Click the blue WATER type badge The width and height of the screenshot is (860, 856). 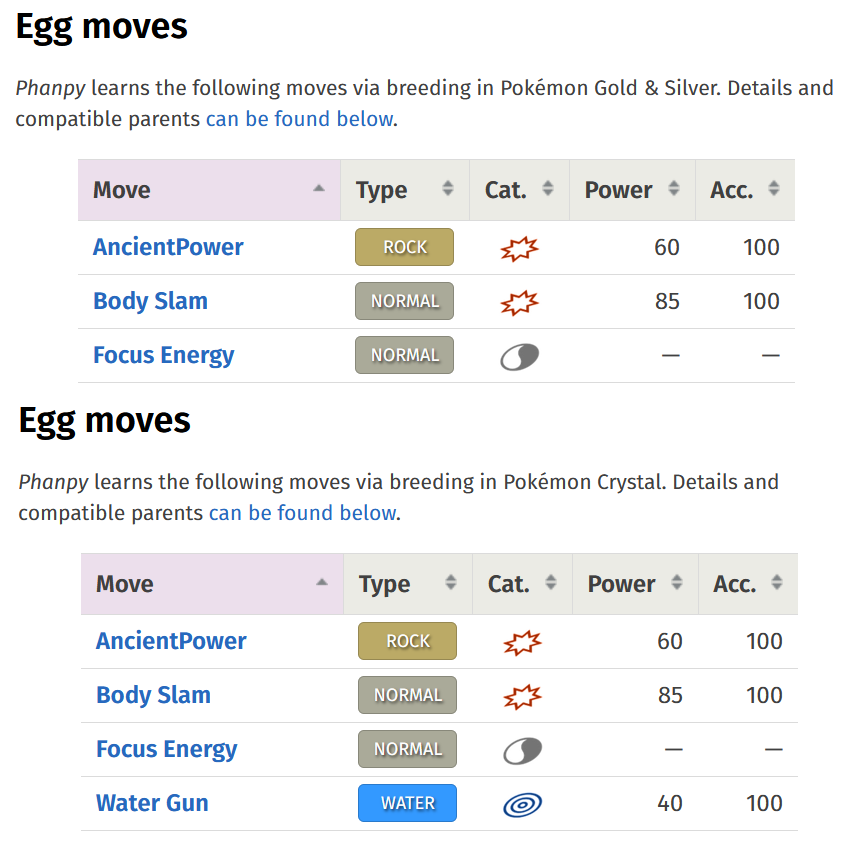coord(407,803)
